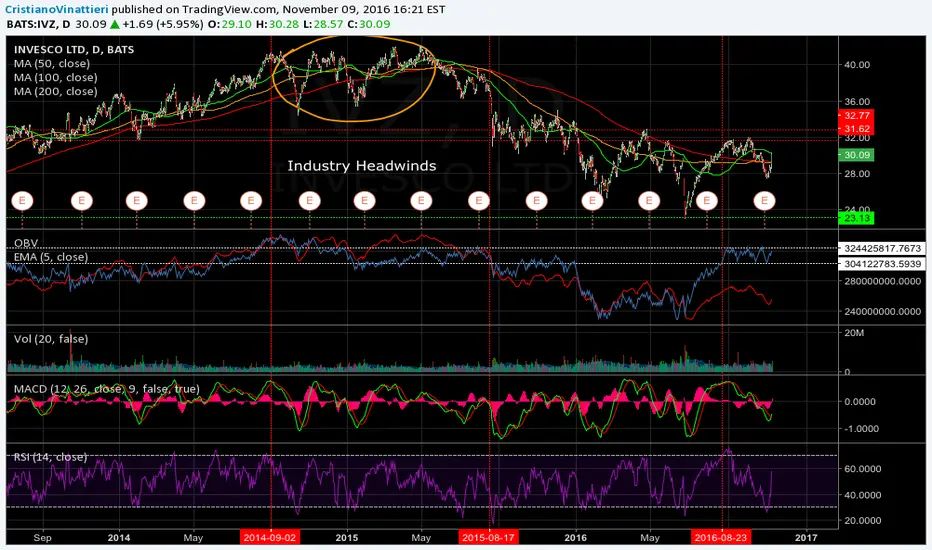Image resolution: width=932 pixels, height=550 pixels.
Task: Select the Vol (20, false) label
Action: click(x=51, y=339)
